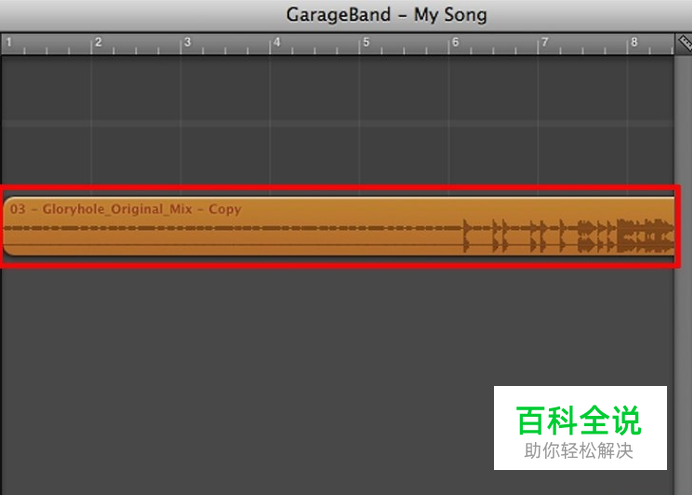Click bar 8 on the timeline ruler

coord(634,42)
